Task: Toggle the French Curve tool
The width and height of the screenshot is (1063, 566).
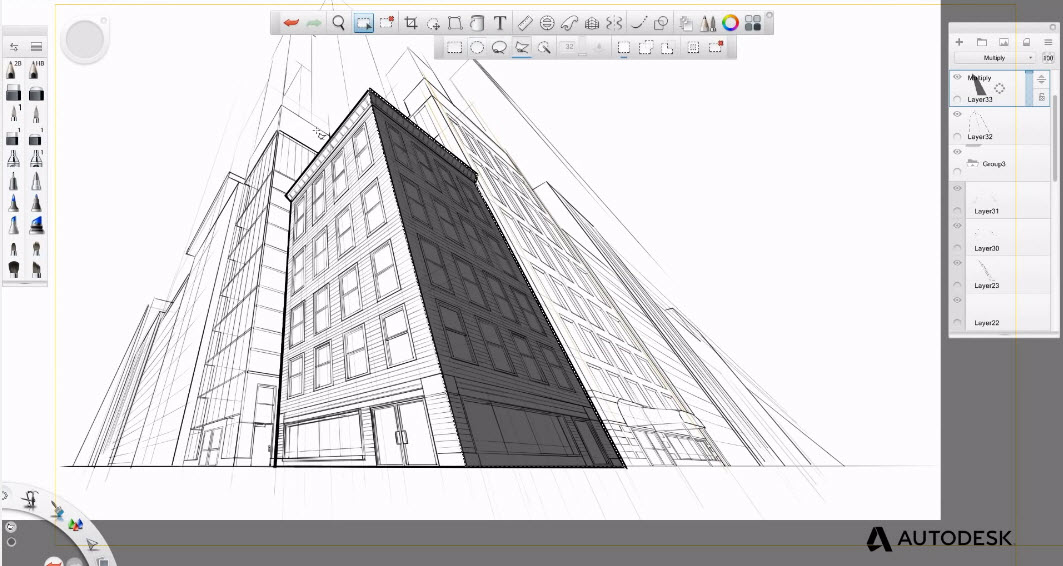Action: [569, 23]
